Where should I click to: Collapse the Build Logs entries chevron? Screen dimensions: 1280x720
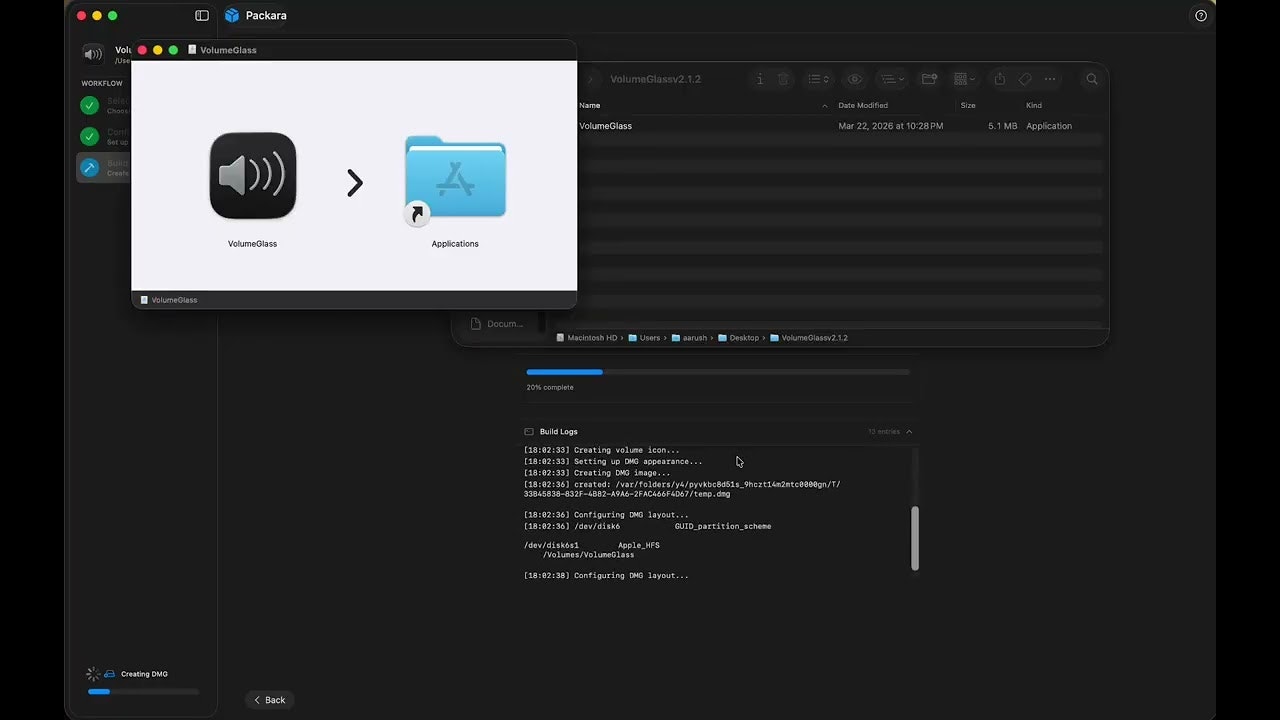pyautogui.click(x=909, y=432)
